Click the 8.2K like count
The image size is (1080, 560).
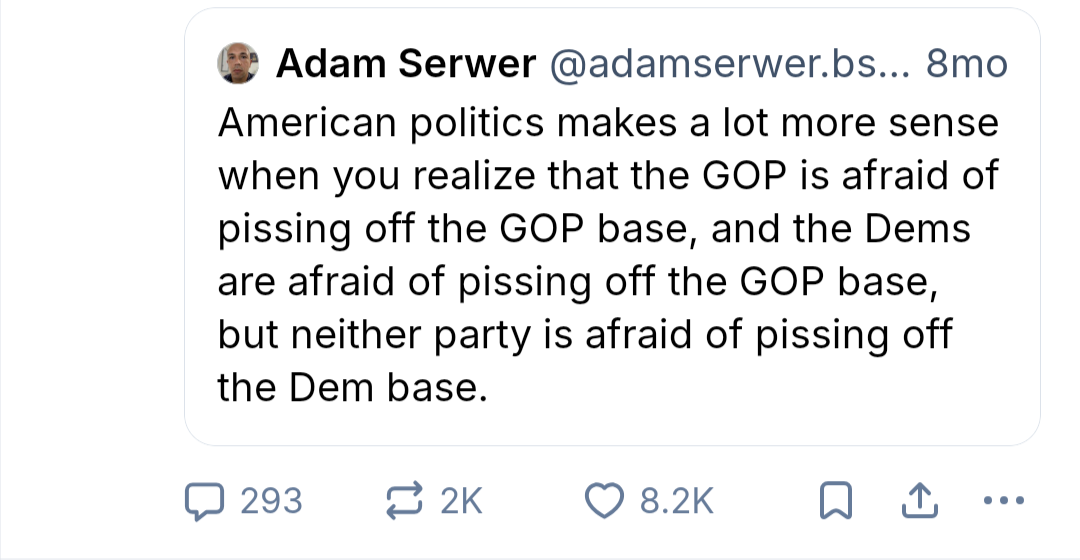[677, 501]
